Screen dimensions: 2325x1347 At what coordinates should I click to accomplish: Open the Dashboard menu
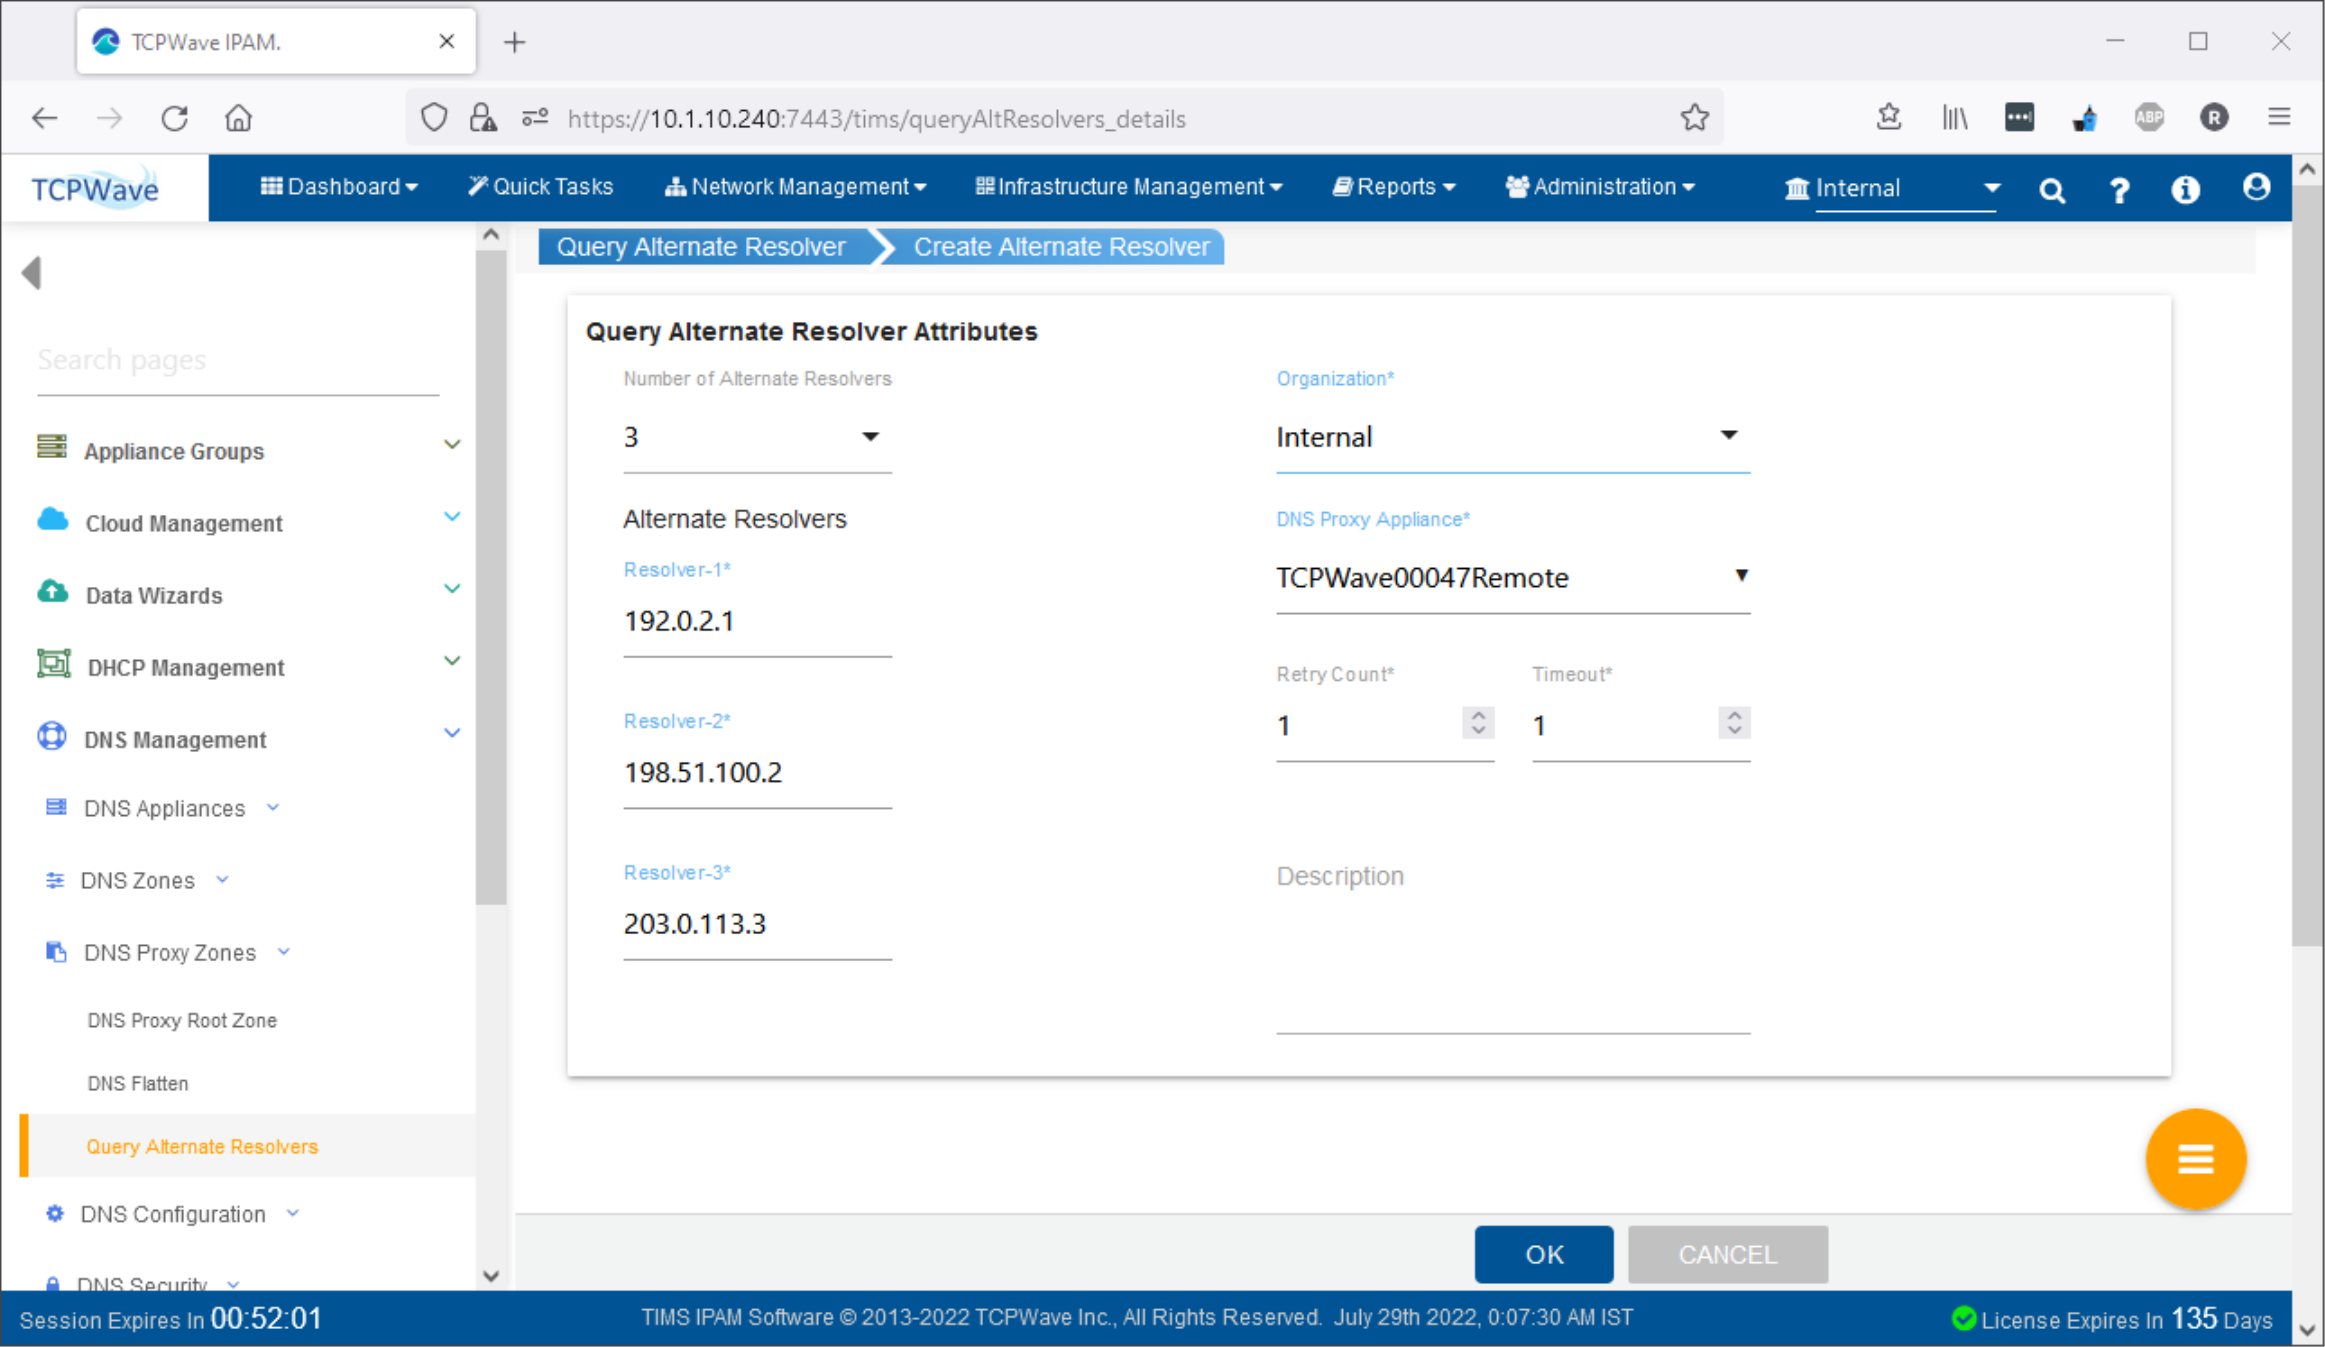coord(339,187)
